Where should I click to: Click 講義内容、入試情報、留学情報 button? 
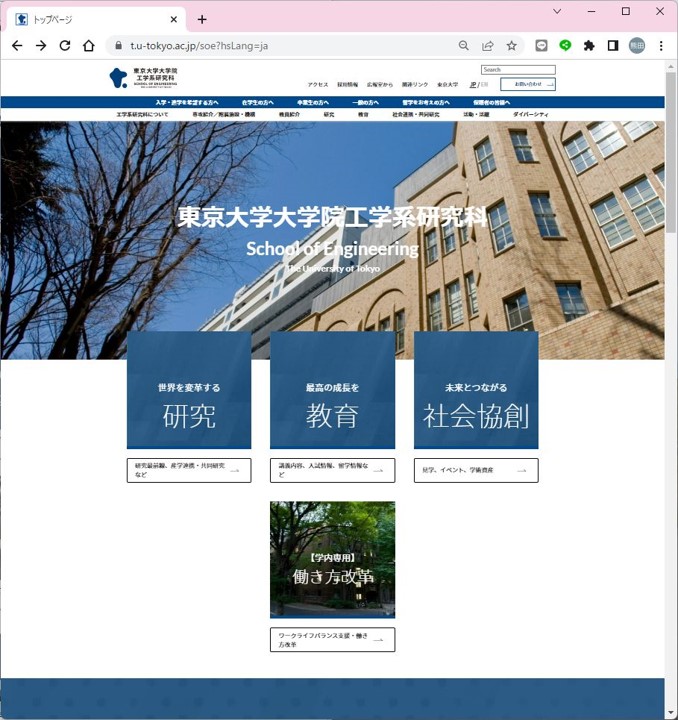pyautogui.click(x=332, y=470)
